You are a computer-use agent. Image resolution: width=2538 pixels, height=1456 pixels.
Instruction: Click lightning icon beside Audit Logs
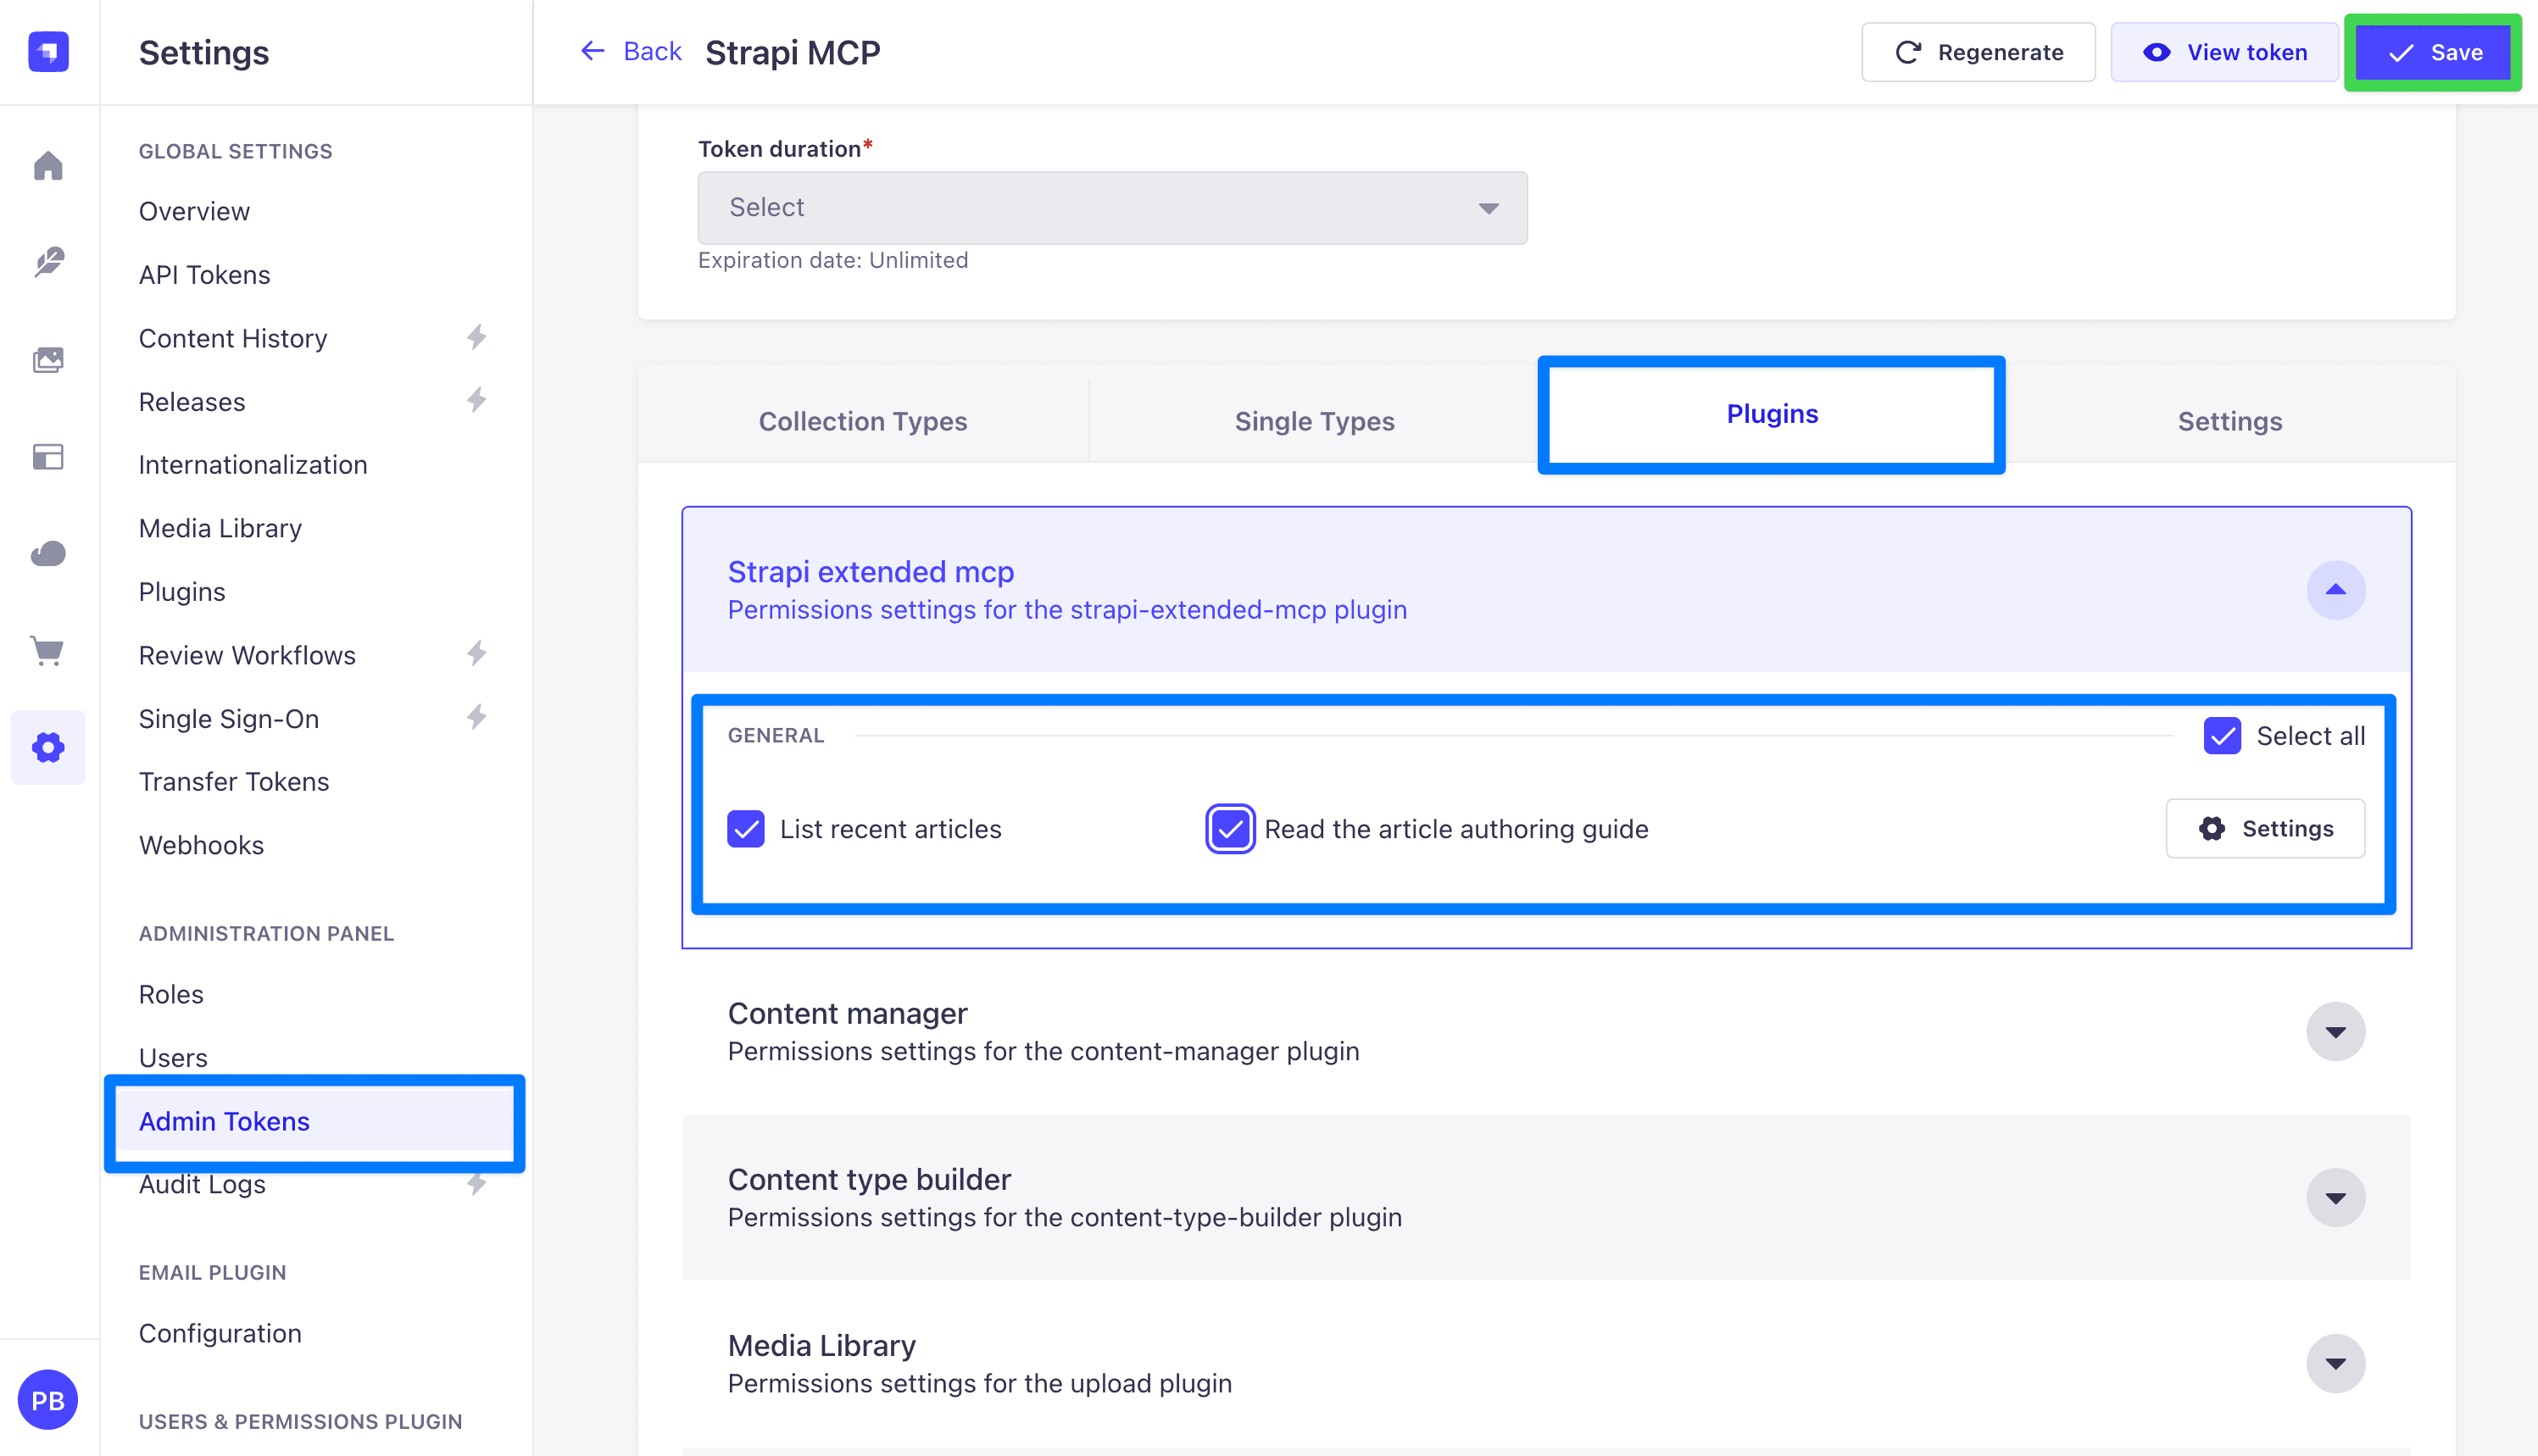(x=477, y=1184)
